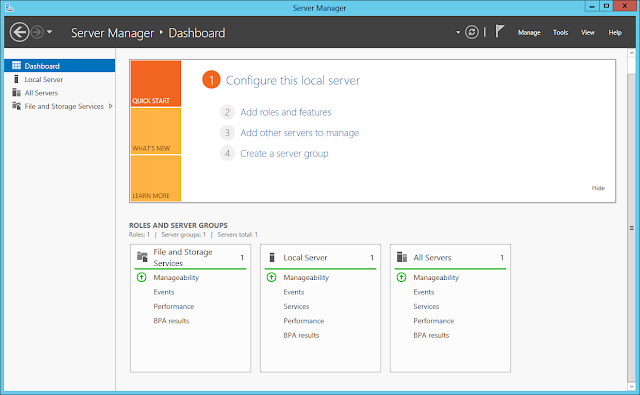Open the notifications flag icon

click(x=500, y=31)
